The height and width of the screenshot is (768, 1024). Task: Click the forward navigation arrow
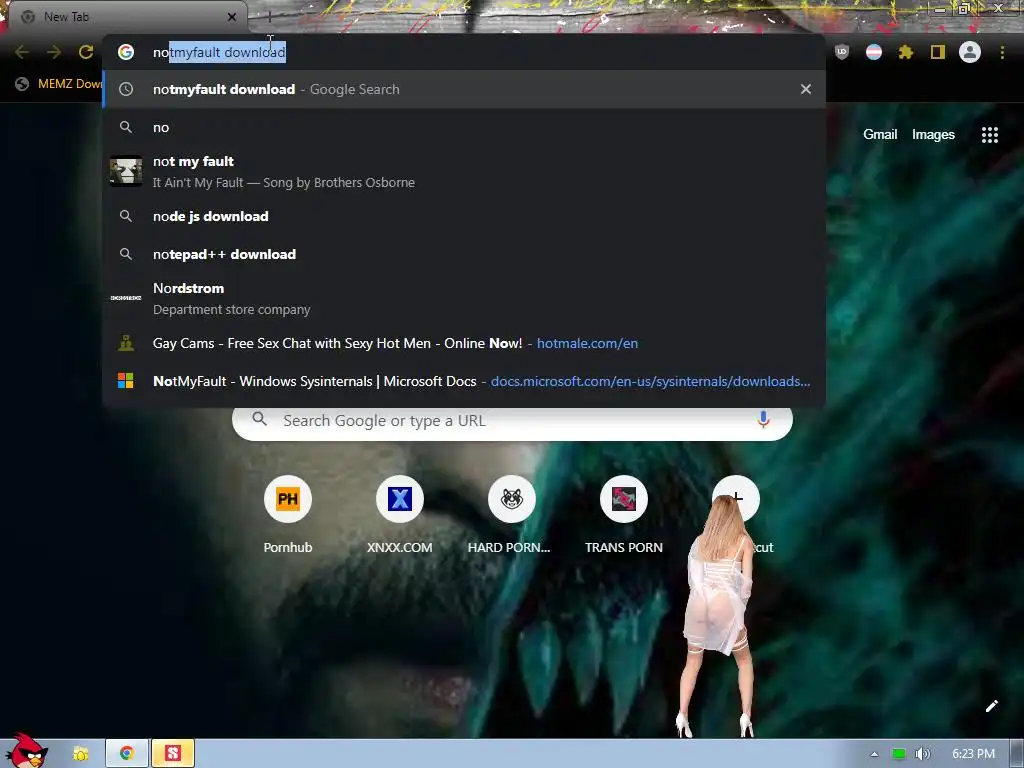click(x=54, y=52)
